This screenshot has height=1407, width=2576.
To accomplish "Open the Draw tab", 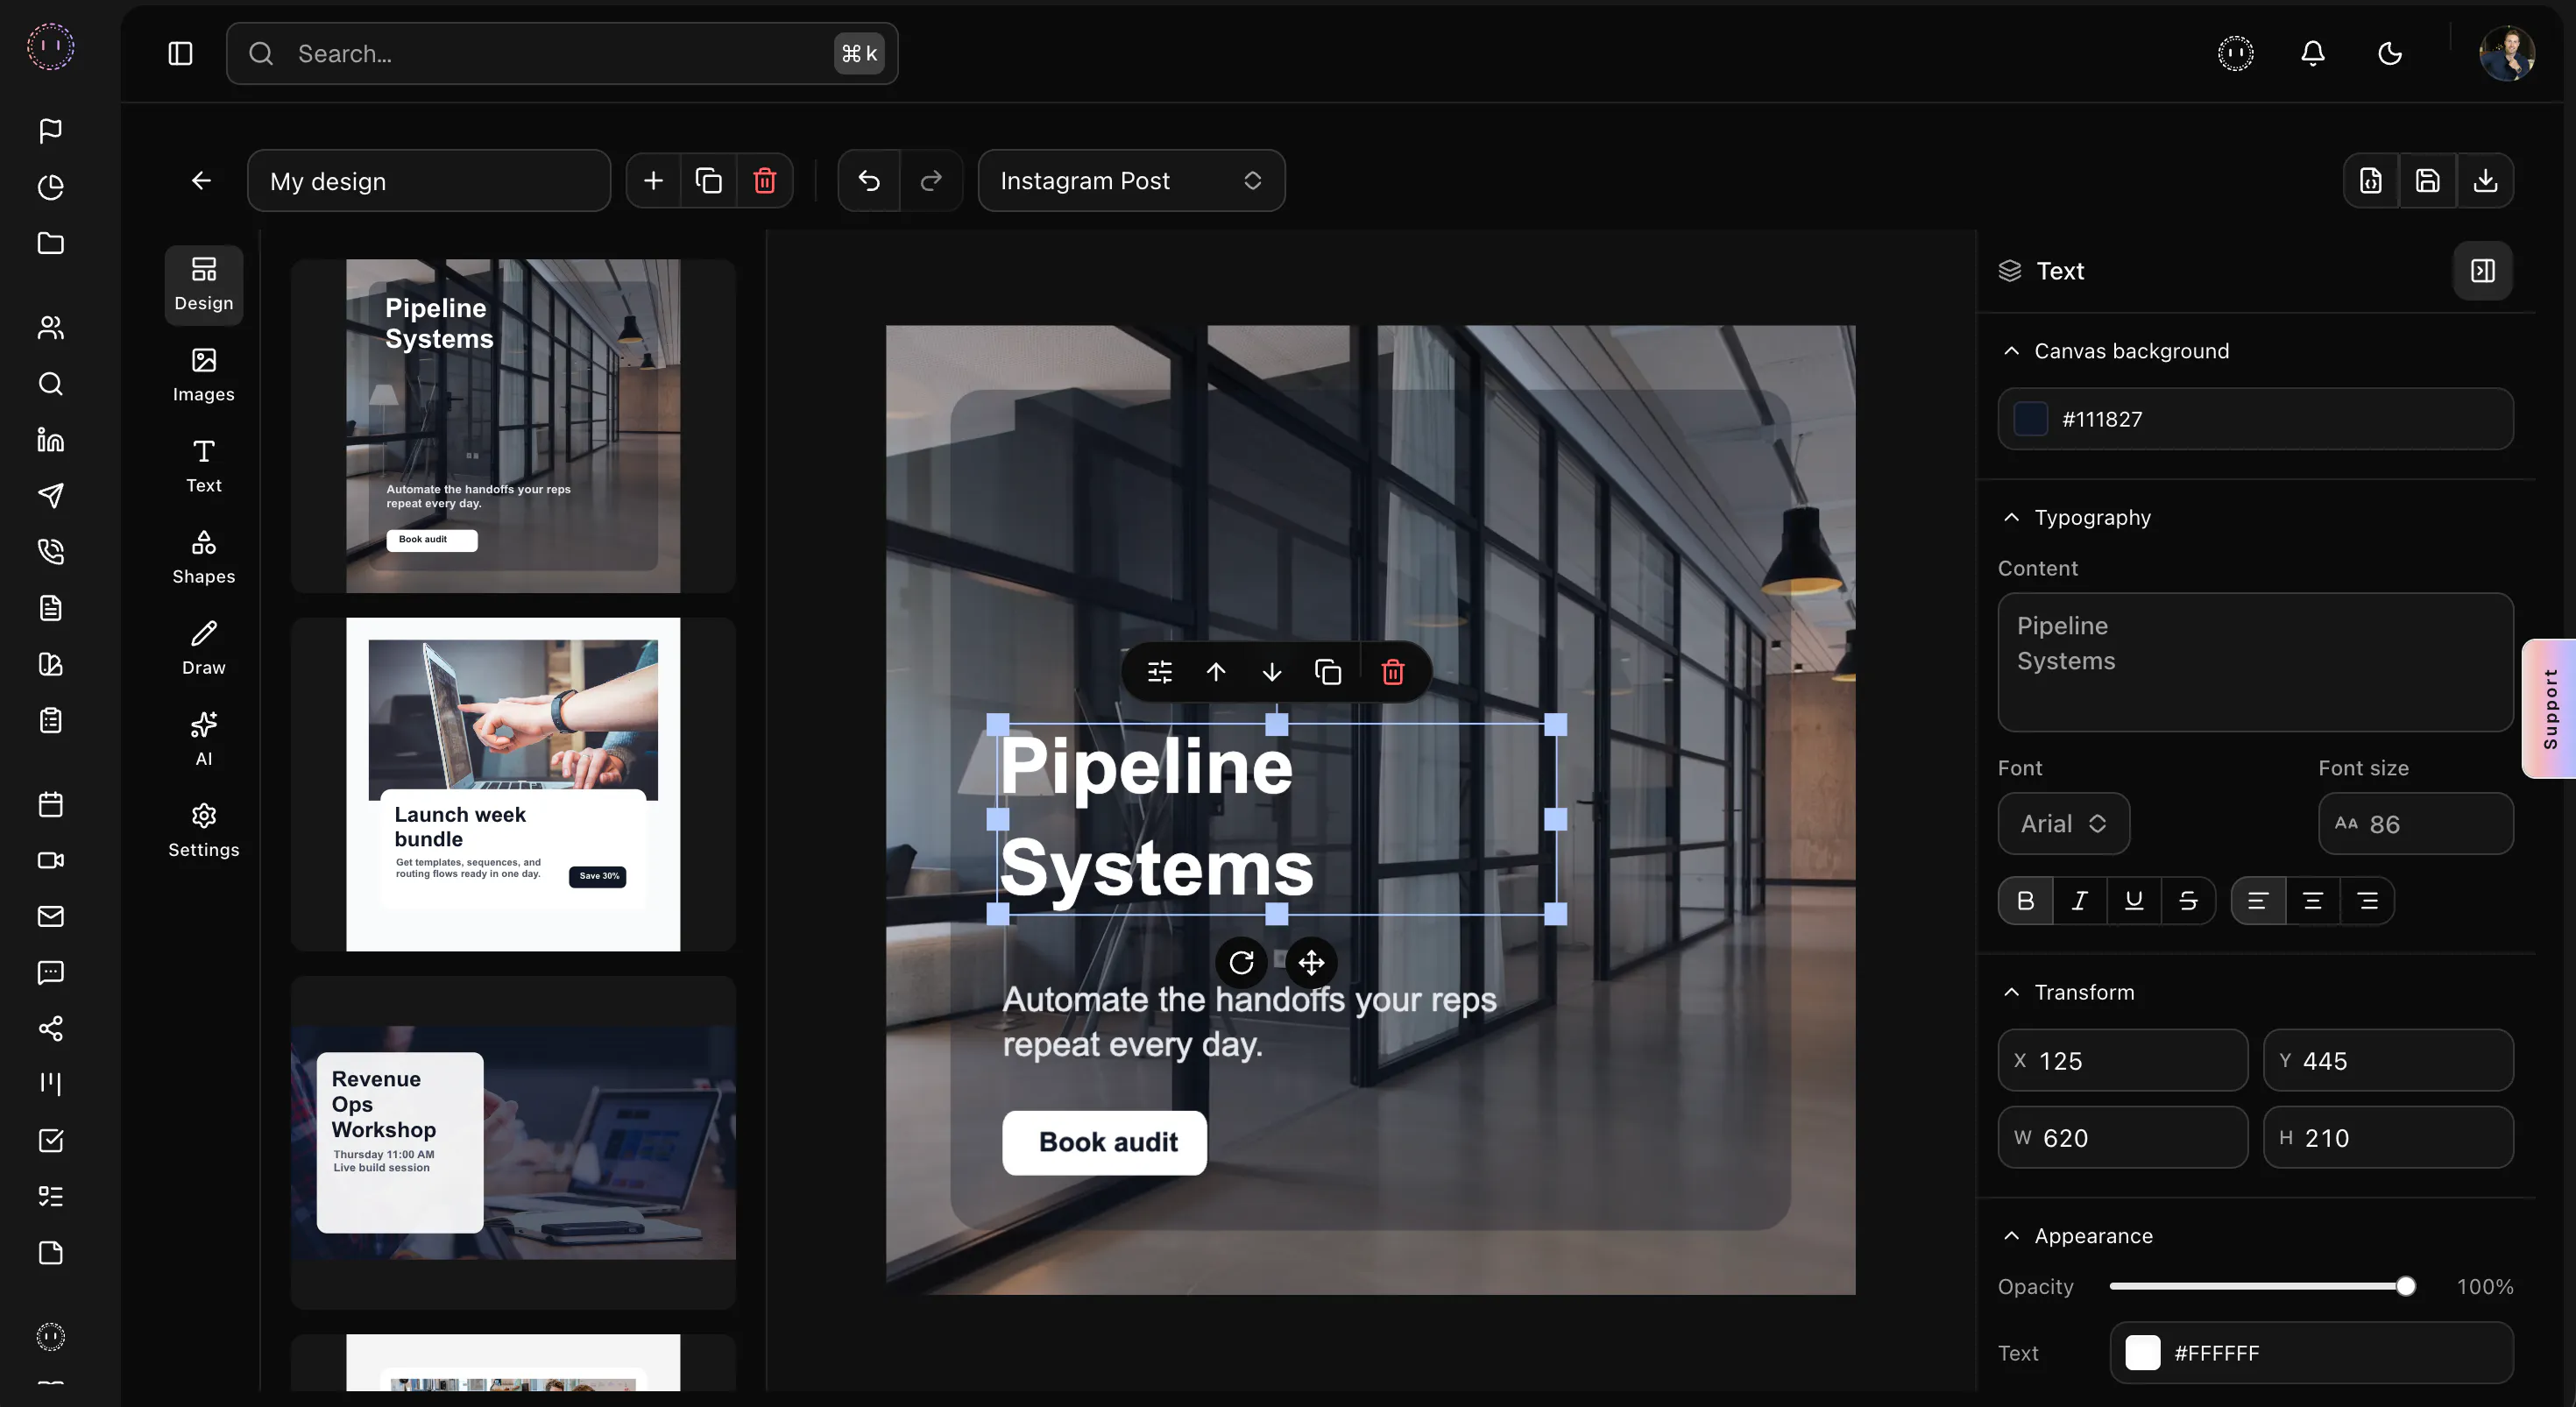I will click(204, 649).
